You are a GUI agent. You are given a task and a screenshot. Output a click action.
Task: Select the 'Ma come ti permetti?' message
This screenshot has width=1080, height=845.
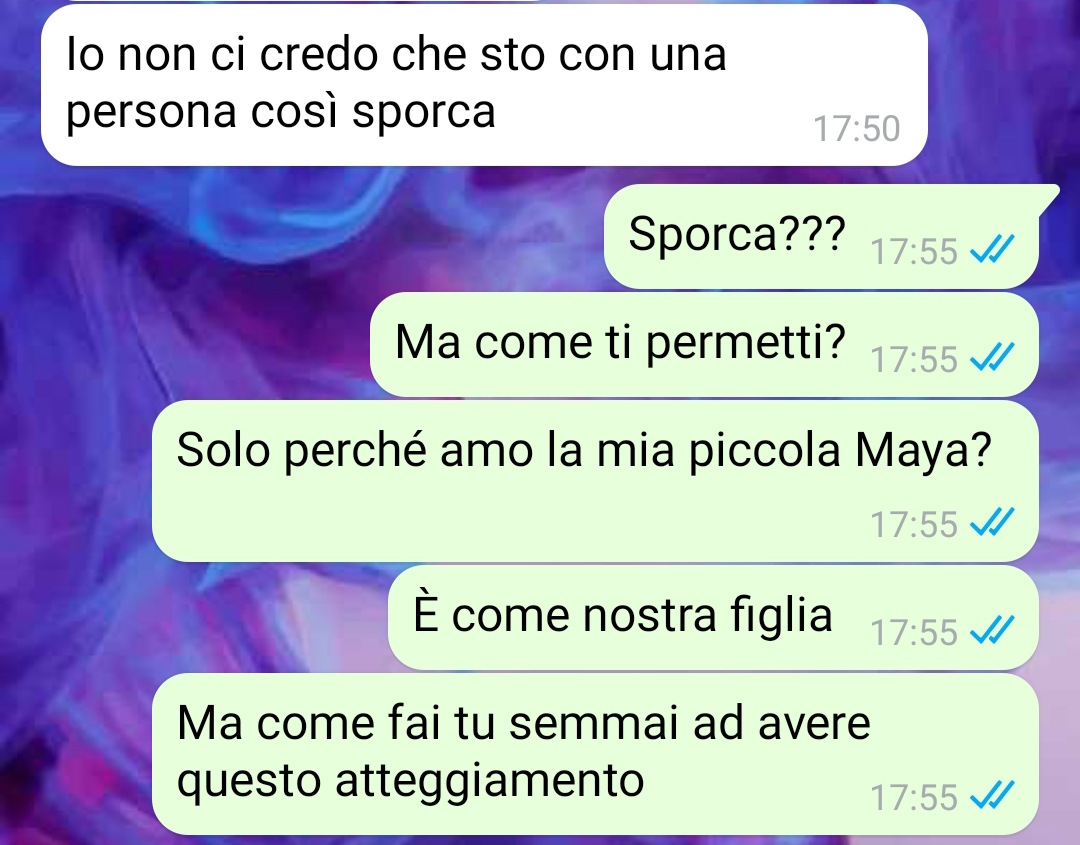pos(704,344)
